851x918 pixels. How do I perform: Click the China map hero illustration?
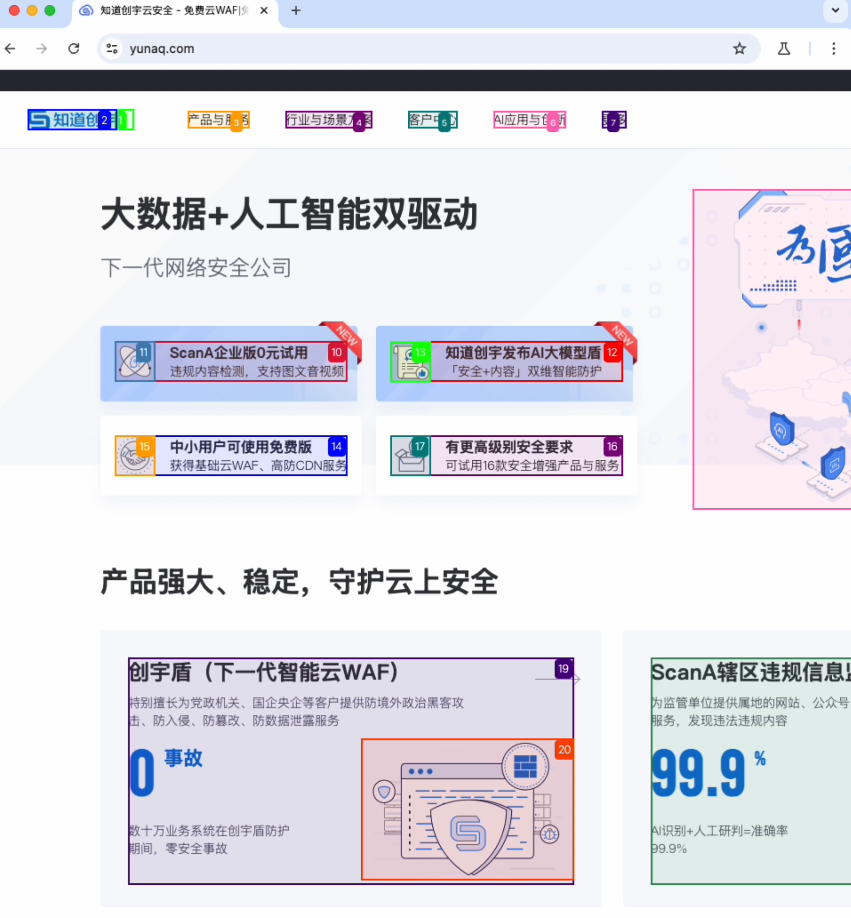(x=772, y=350)
